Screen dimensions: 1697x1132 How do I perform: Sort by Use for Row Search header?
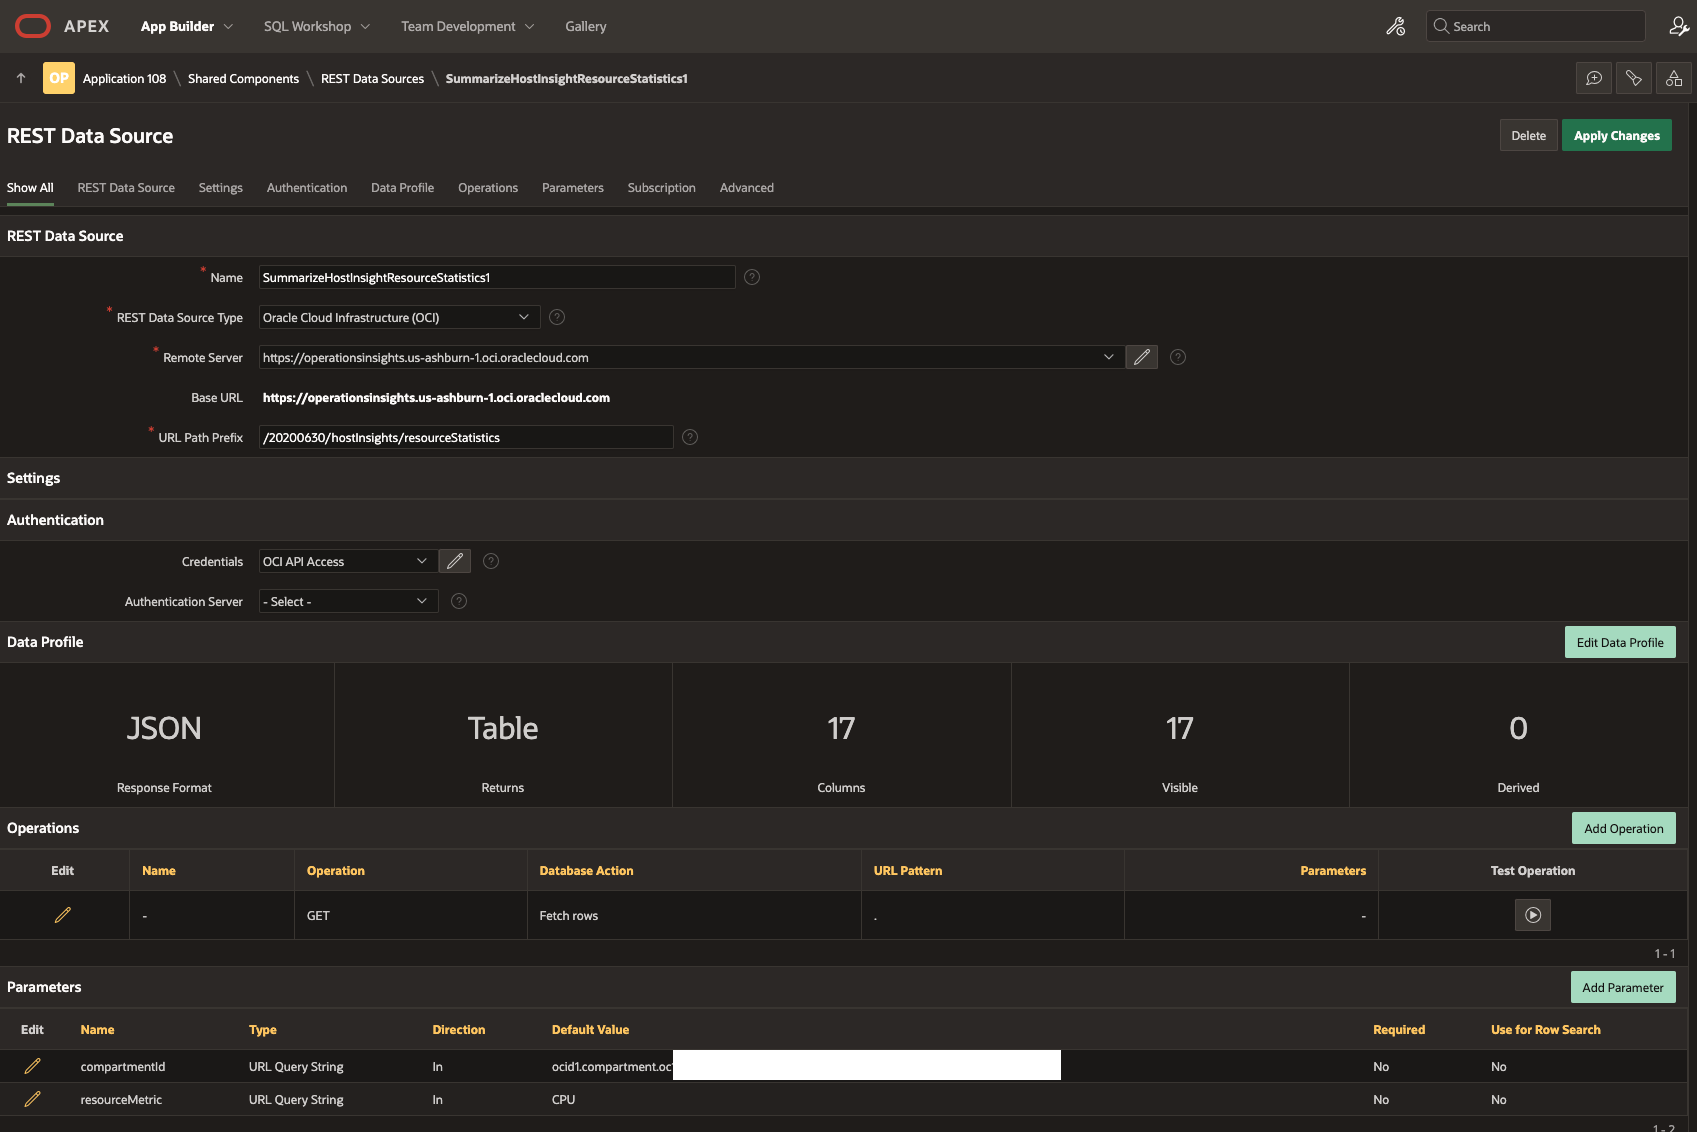click(x=1546, y=1029)
